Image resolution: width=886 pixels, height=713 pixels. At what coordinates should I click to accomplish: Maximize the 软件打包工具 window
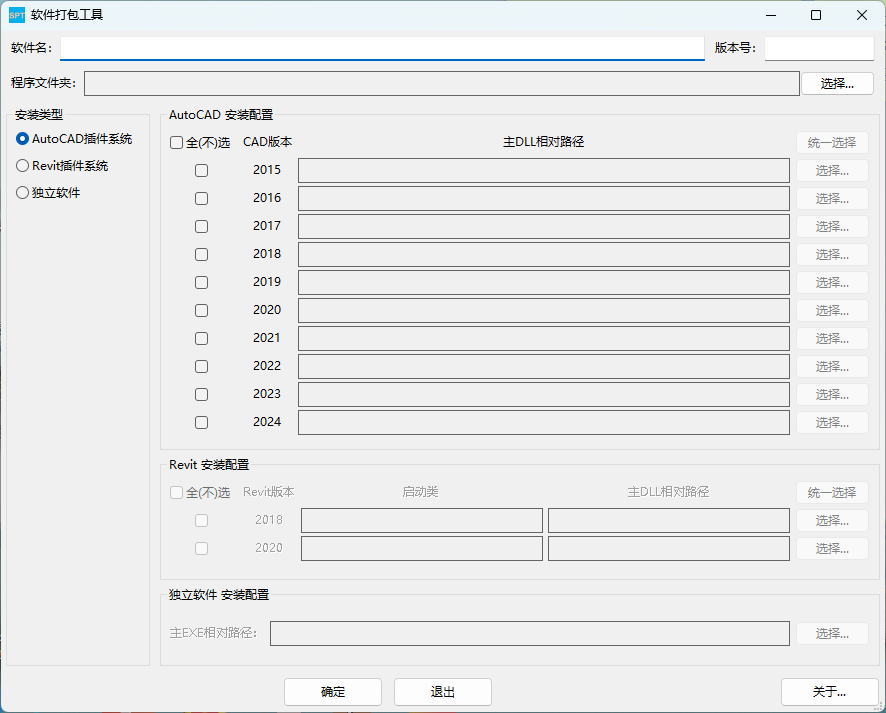click(x=816, y=15)
